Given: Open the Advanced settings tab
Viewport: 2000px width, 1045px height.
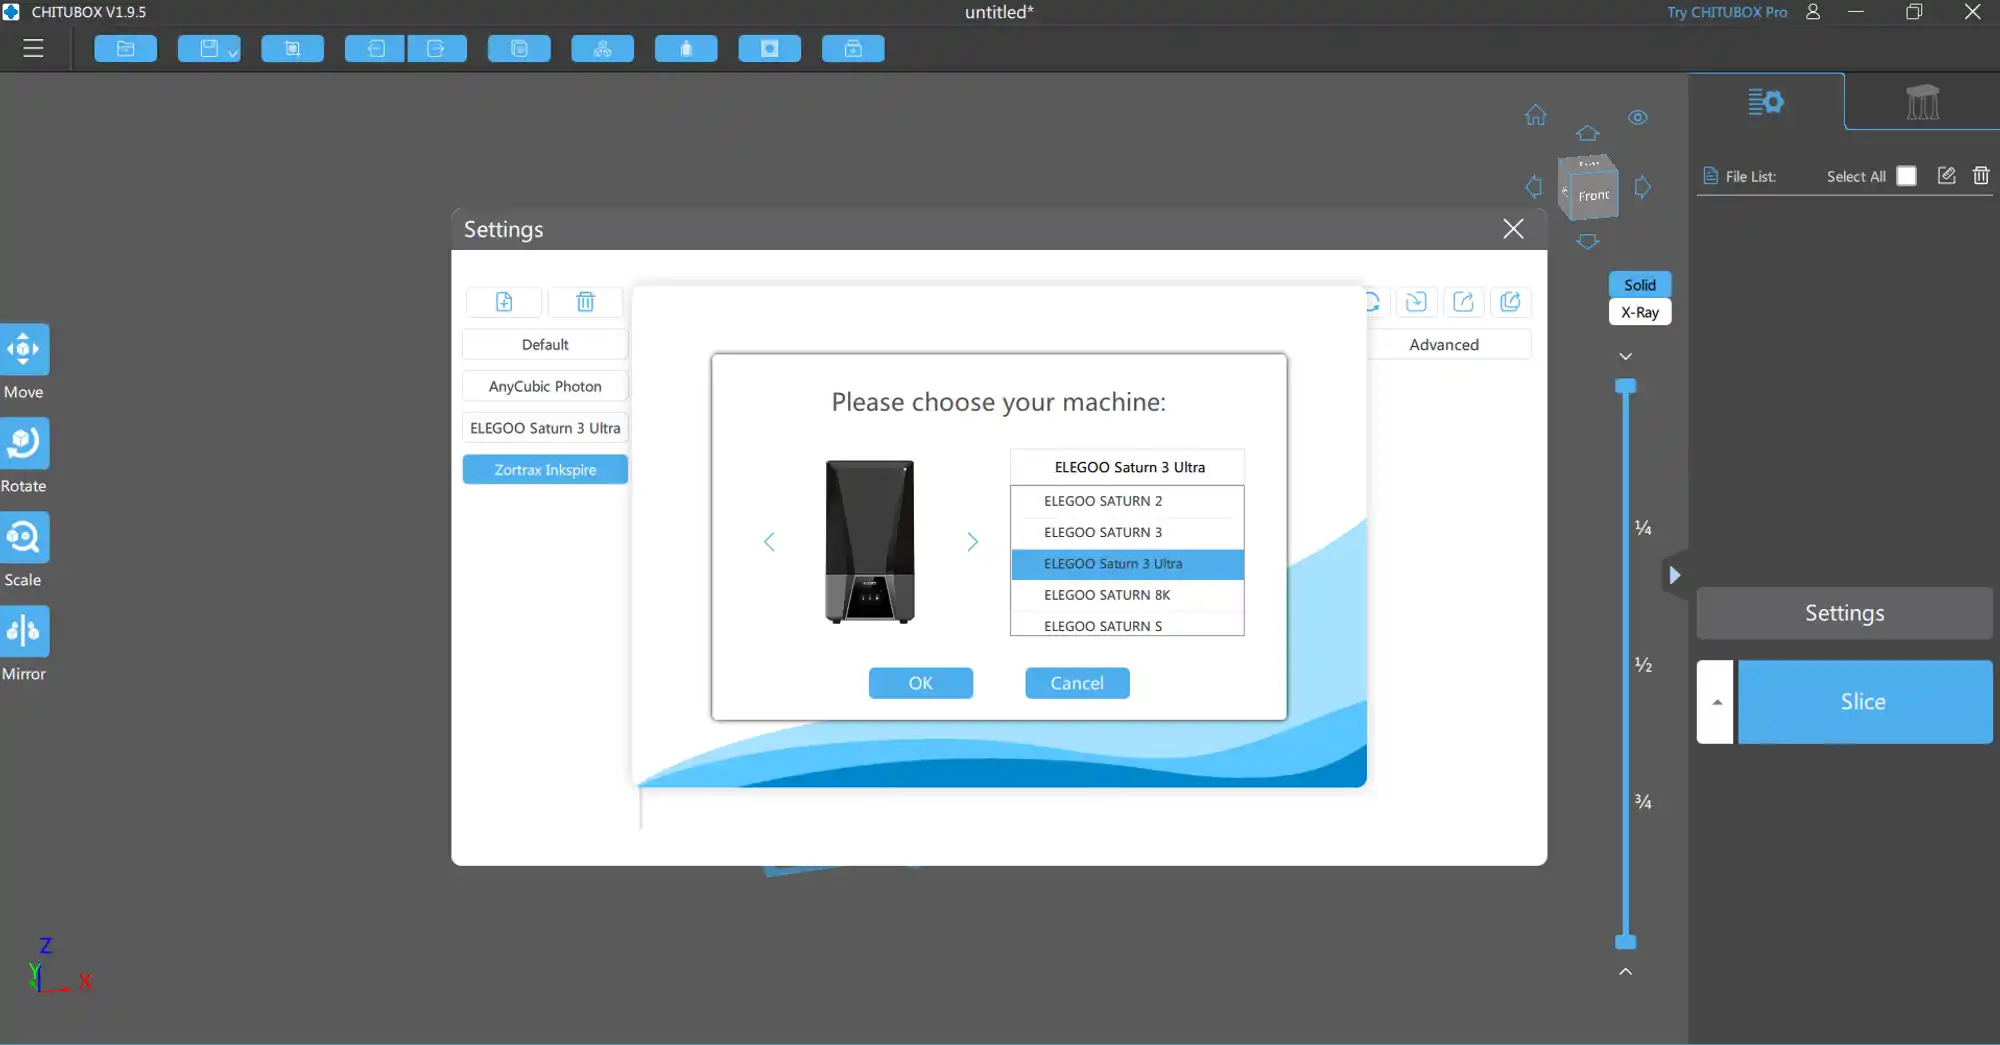Looking at the screenshot, I should 1444,344.
